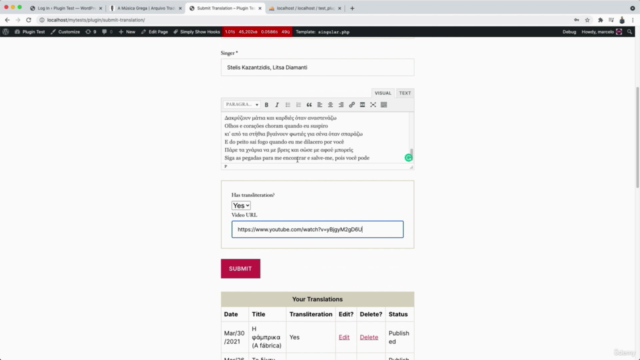Open the Howdy, marcelo account menu
Image resolution: width=640 pixels, height=360 pixels.
pos(601,32)
